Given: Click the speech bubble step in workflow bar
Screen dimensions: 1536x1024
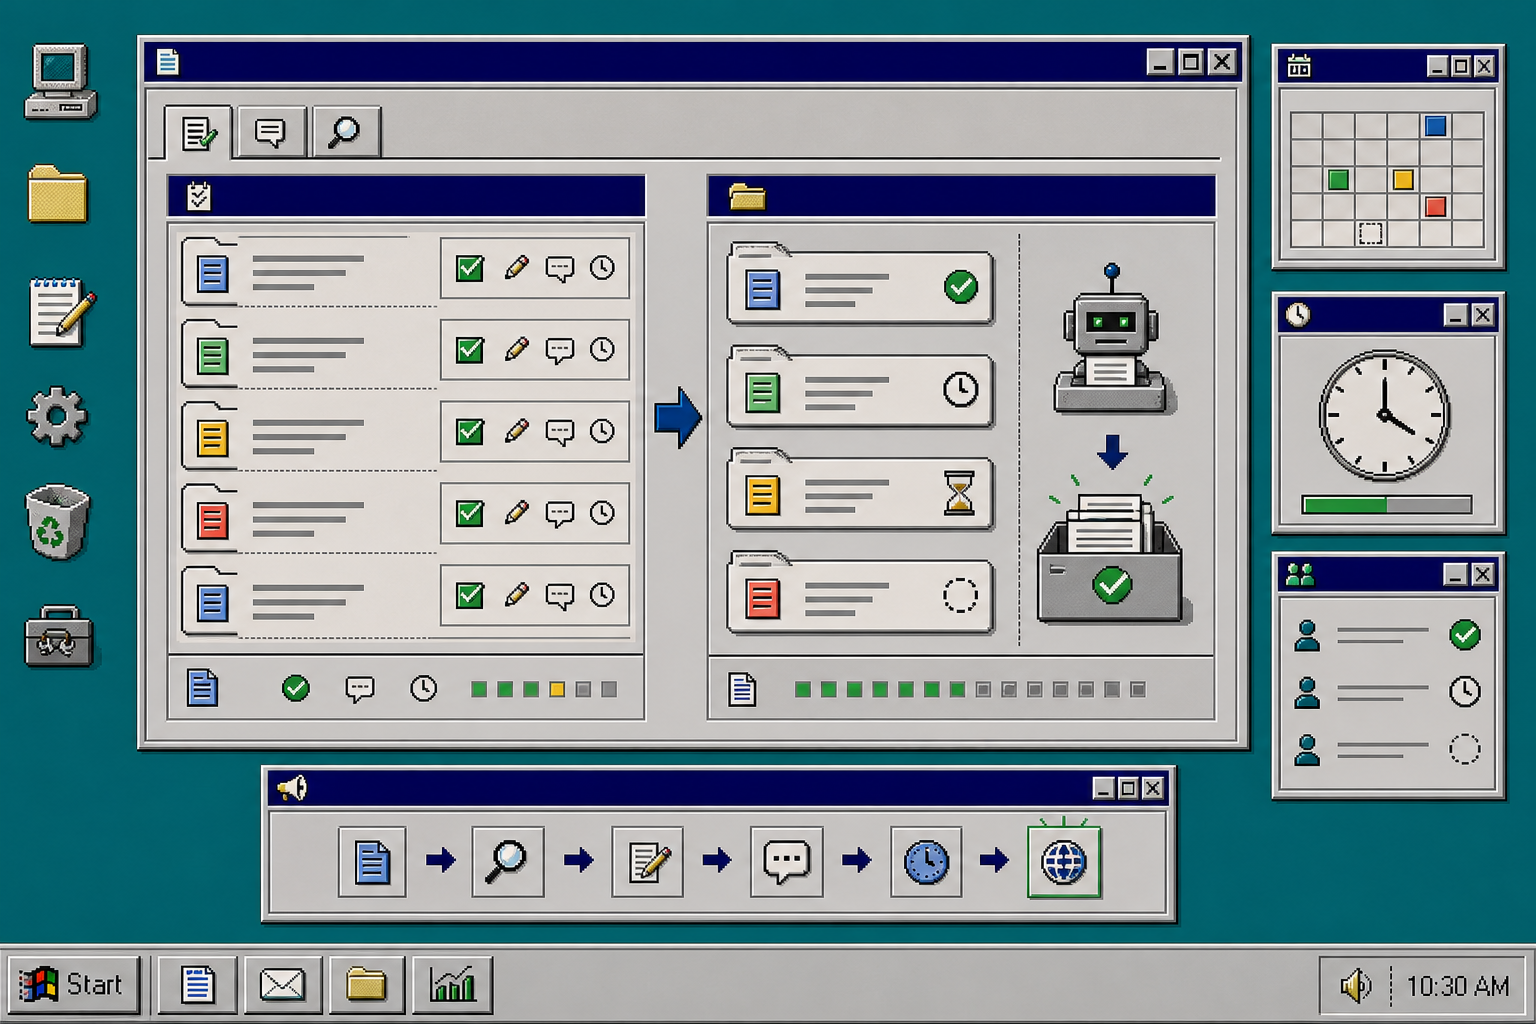Looking at the screenshot, I should [x=787, y=861].
